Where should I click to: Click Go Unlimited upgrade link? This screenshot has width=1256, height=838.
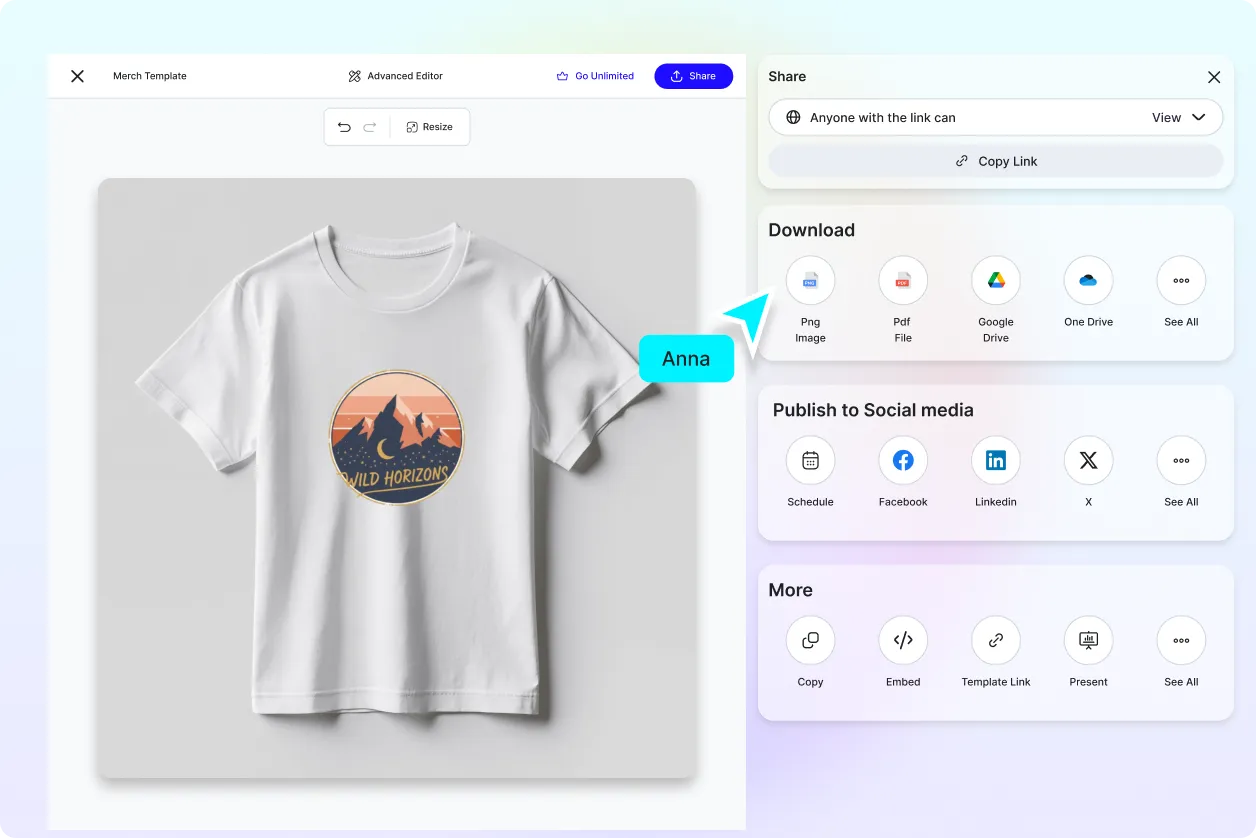(x=595, y=76)
